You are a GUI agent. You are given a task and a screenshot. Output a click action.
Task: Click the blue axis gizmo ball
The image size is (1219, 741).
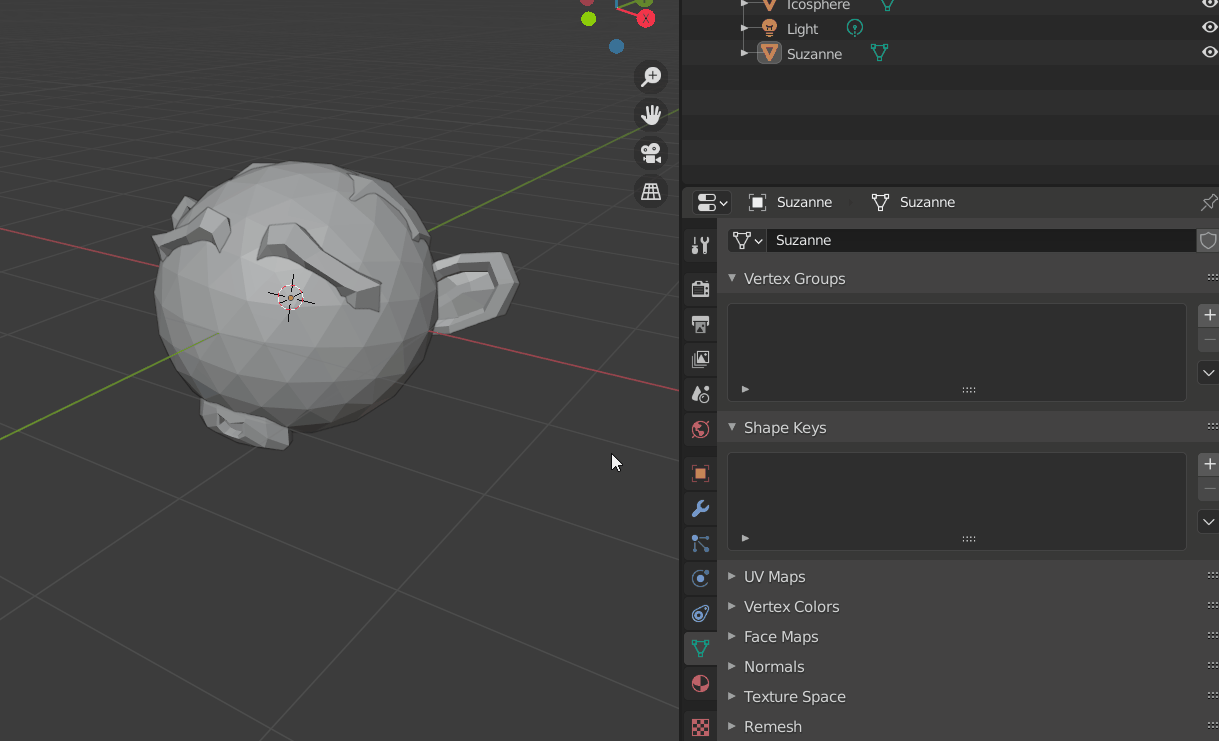(616, 46)
